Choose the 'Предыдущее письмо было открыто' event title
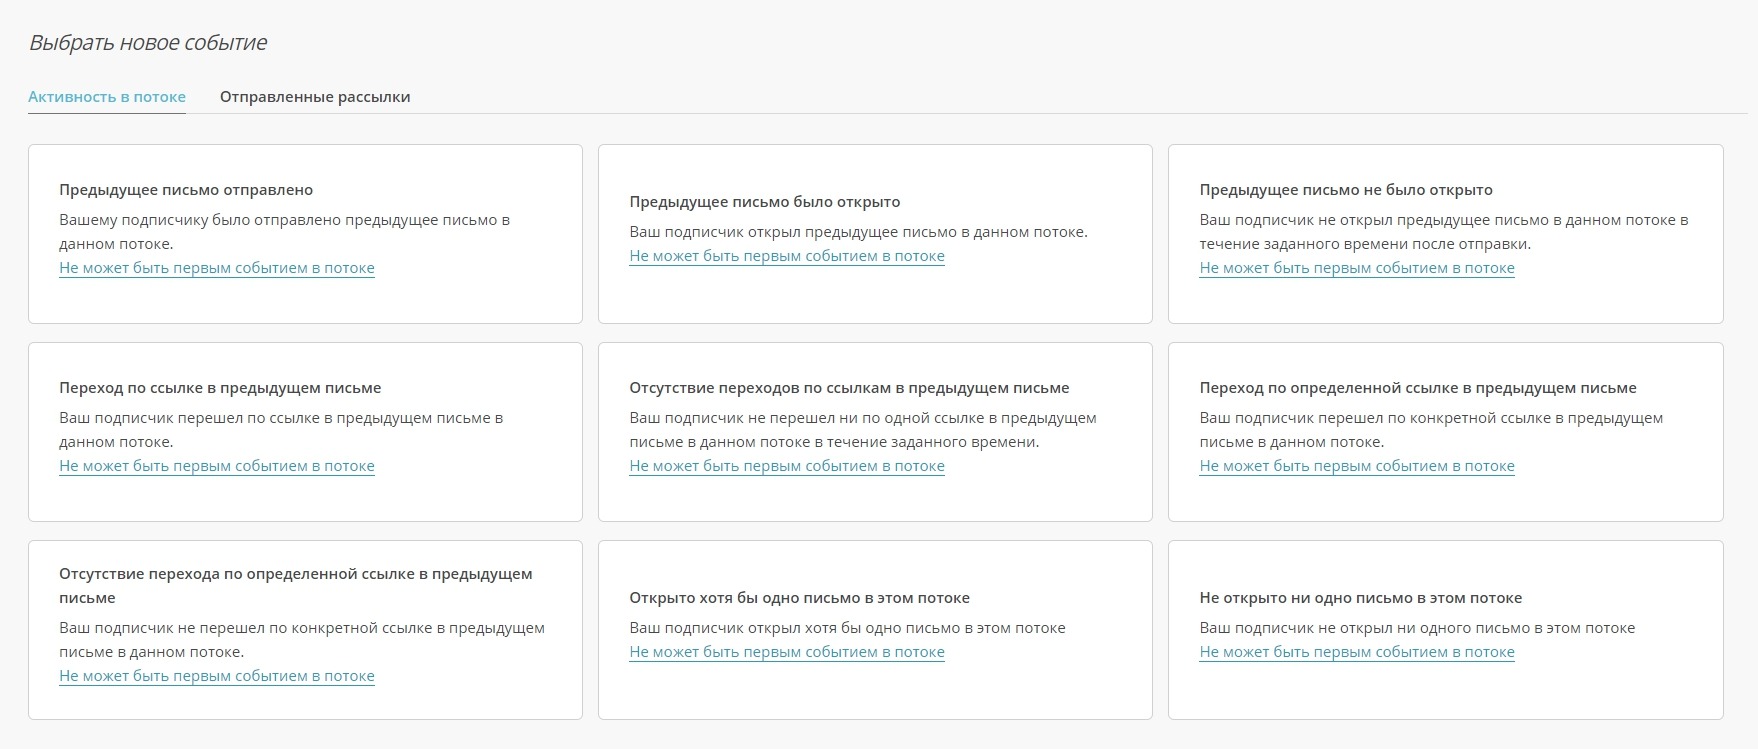The height and width of the screenshot is (749, 1758). (x=764, y=202)
